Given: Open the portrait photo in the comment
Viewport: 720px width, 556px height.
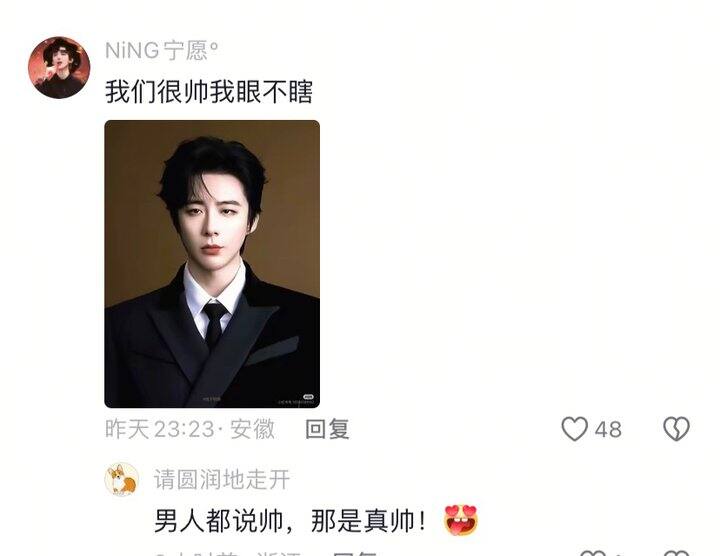Looking at the screenshot, I should coord(212,264).
